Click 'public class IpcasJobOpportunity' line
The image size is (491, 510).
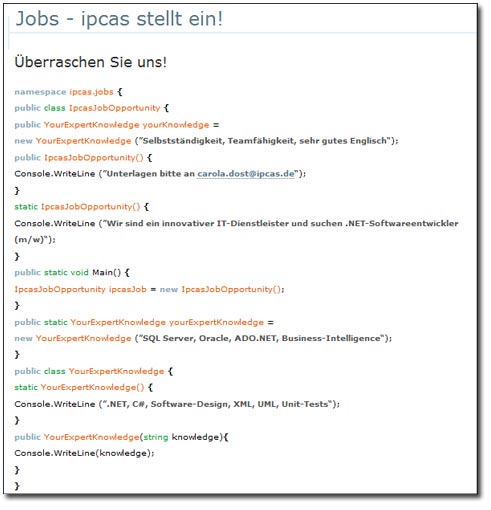coord(91,108)
